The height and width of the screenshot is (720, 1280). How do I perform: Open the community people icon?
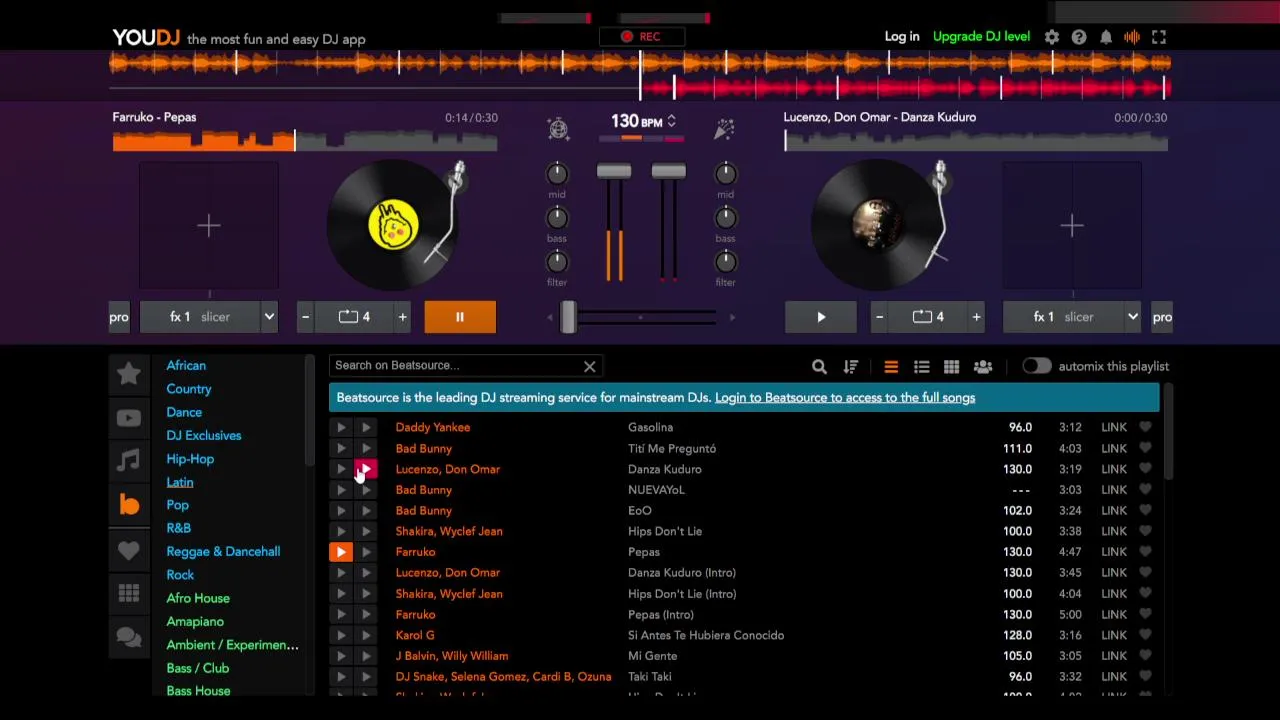[983, 367]
